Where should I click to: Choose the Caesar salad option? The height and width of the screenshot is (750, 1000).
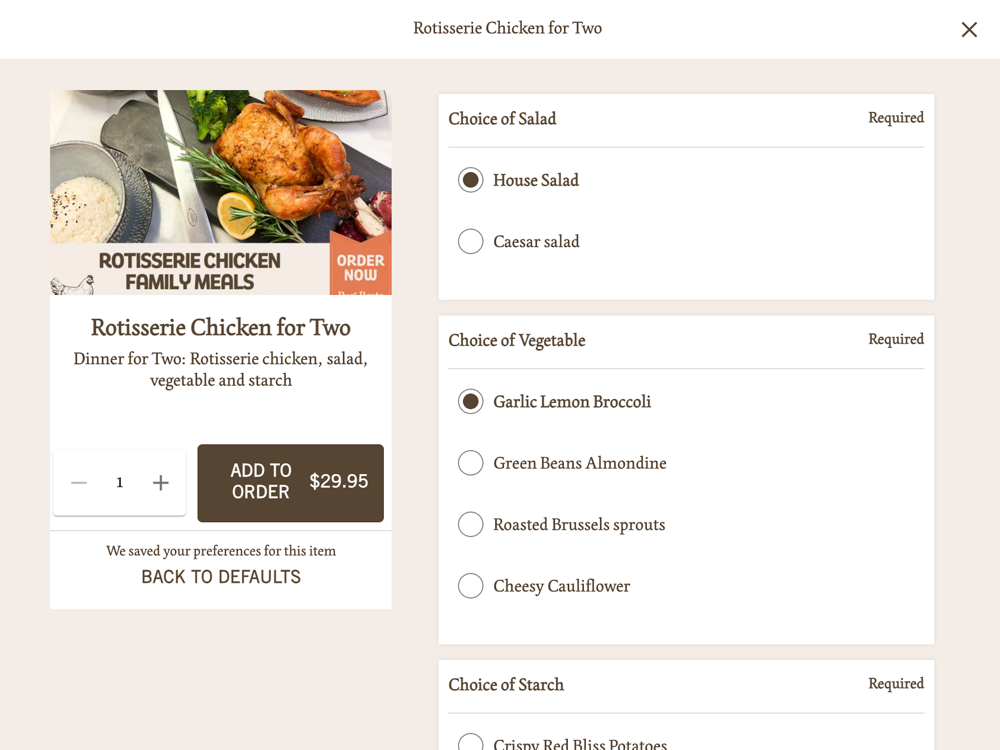coord(471,242)
